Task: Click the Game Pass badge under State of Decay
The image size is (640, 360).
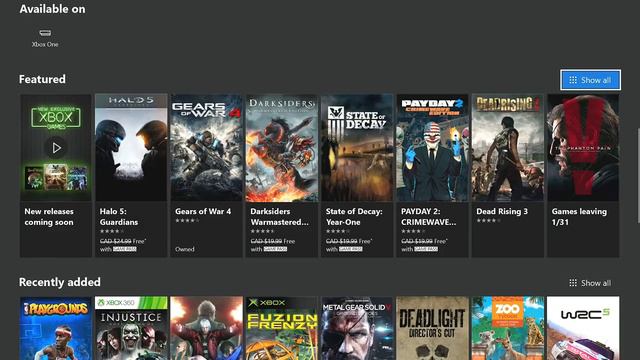Action: [x=350, y=249]
